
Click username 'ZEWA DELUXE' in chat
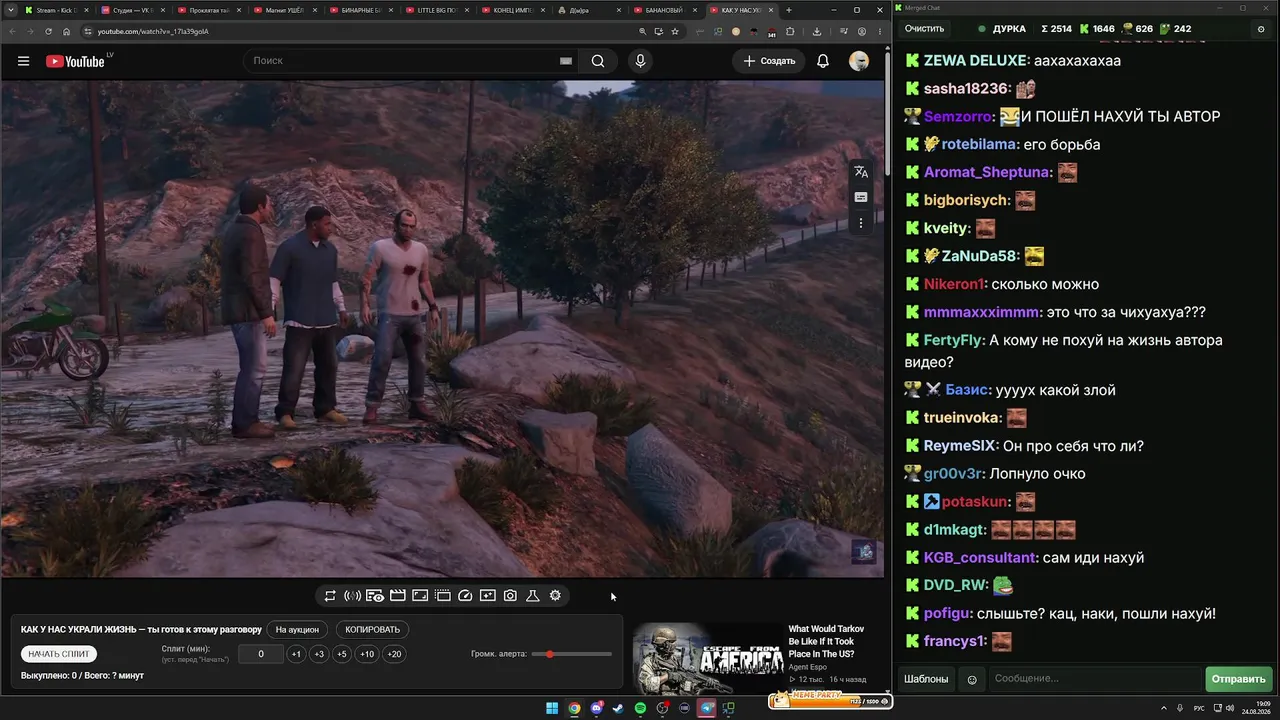tap(975, 60)
